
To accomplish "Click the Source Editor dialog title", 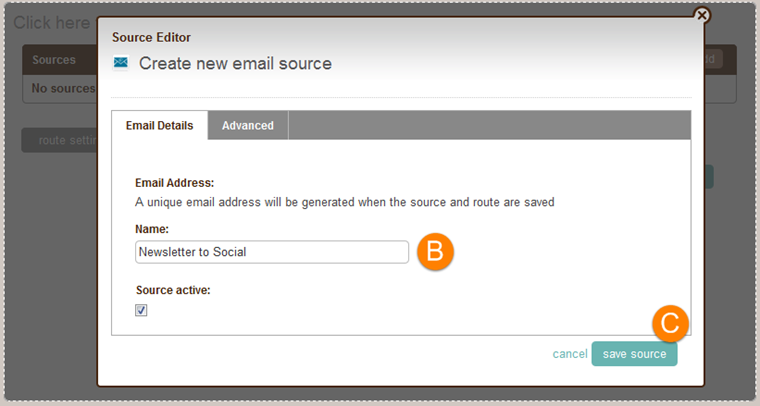I will pyautogui.click(x=151, y=37).
